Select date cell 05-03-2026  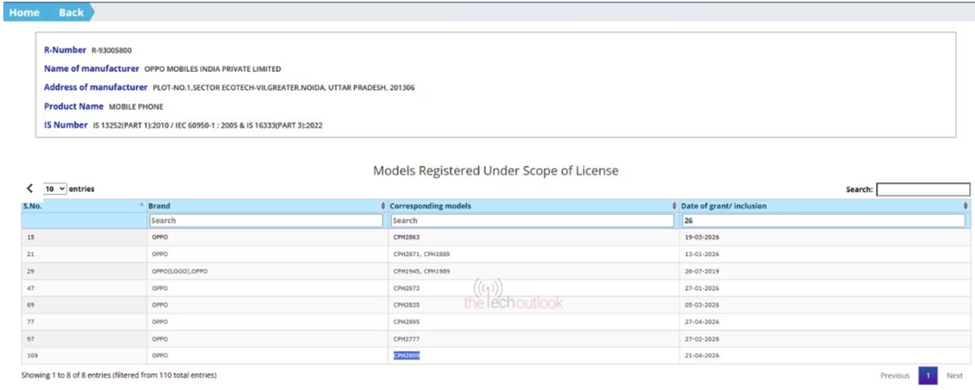point(701,305)
